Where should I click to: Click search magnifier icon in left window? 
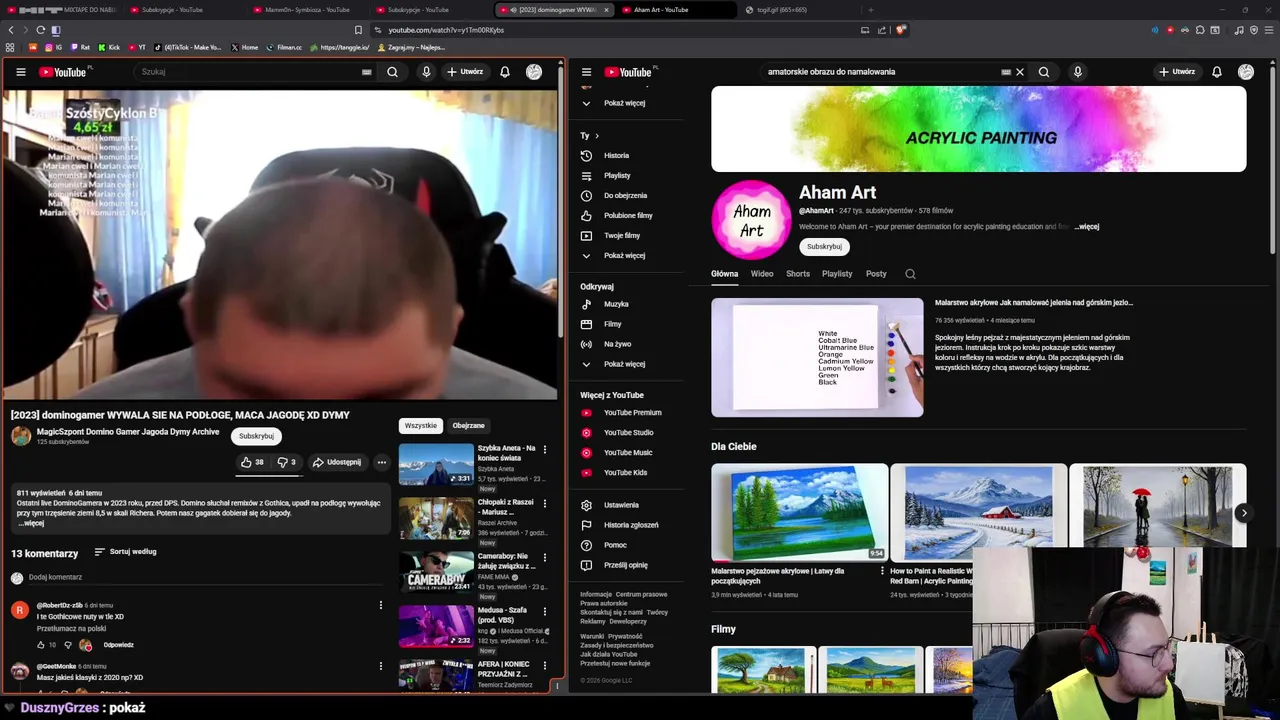pos(392,72)
